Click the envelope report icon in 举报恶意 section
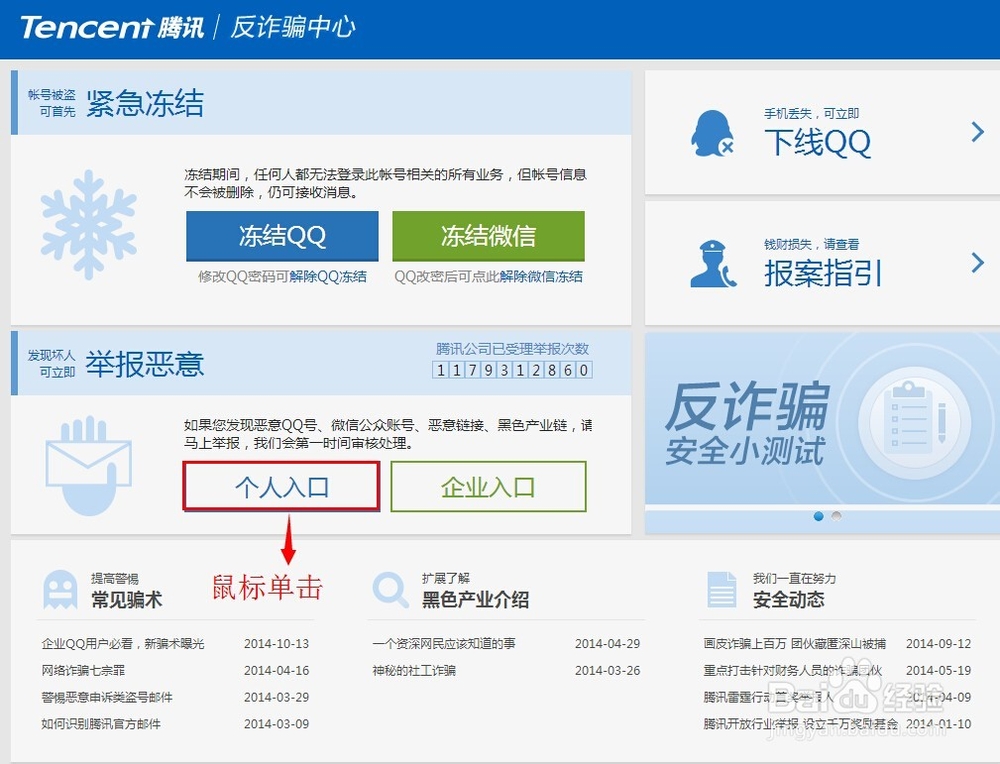The image size is (1000, 764). pos(90,462)
